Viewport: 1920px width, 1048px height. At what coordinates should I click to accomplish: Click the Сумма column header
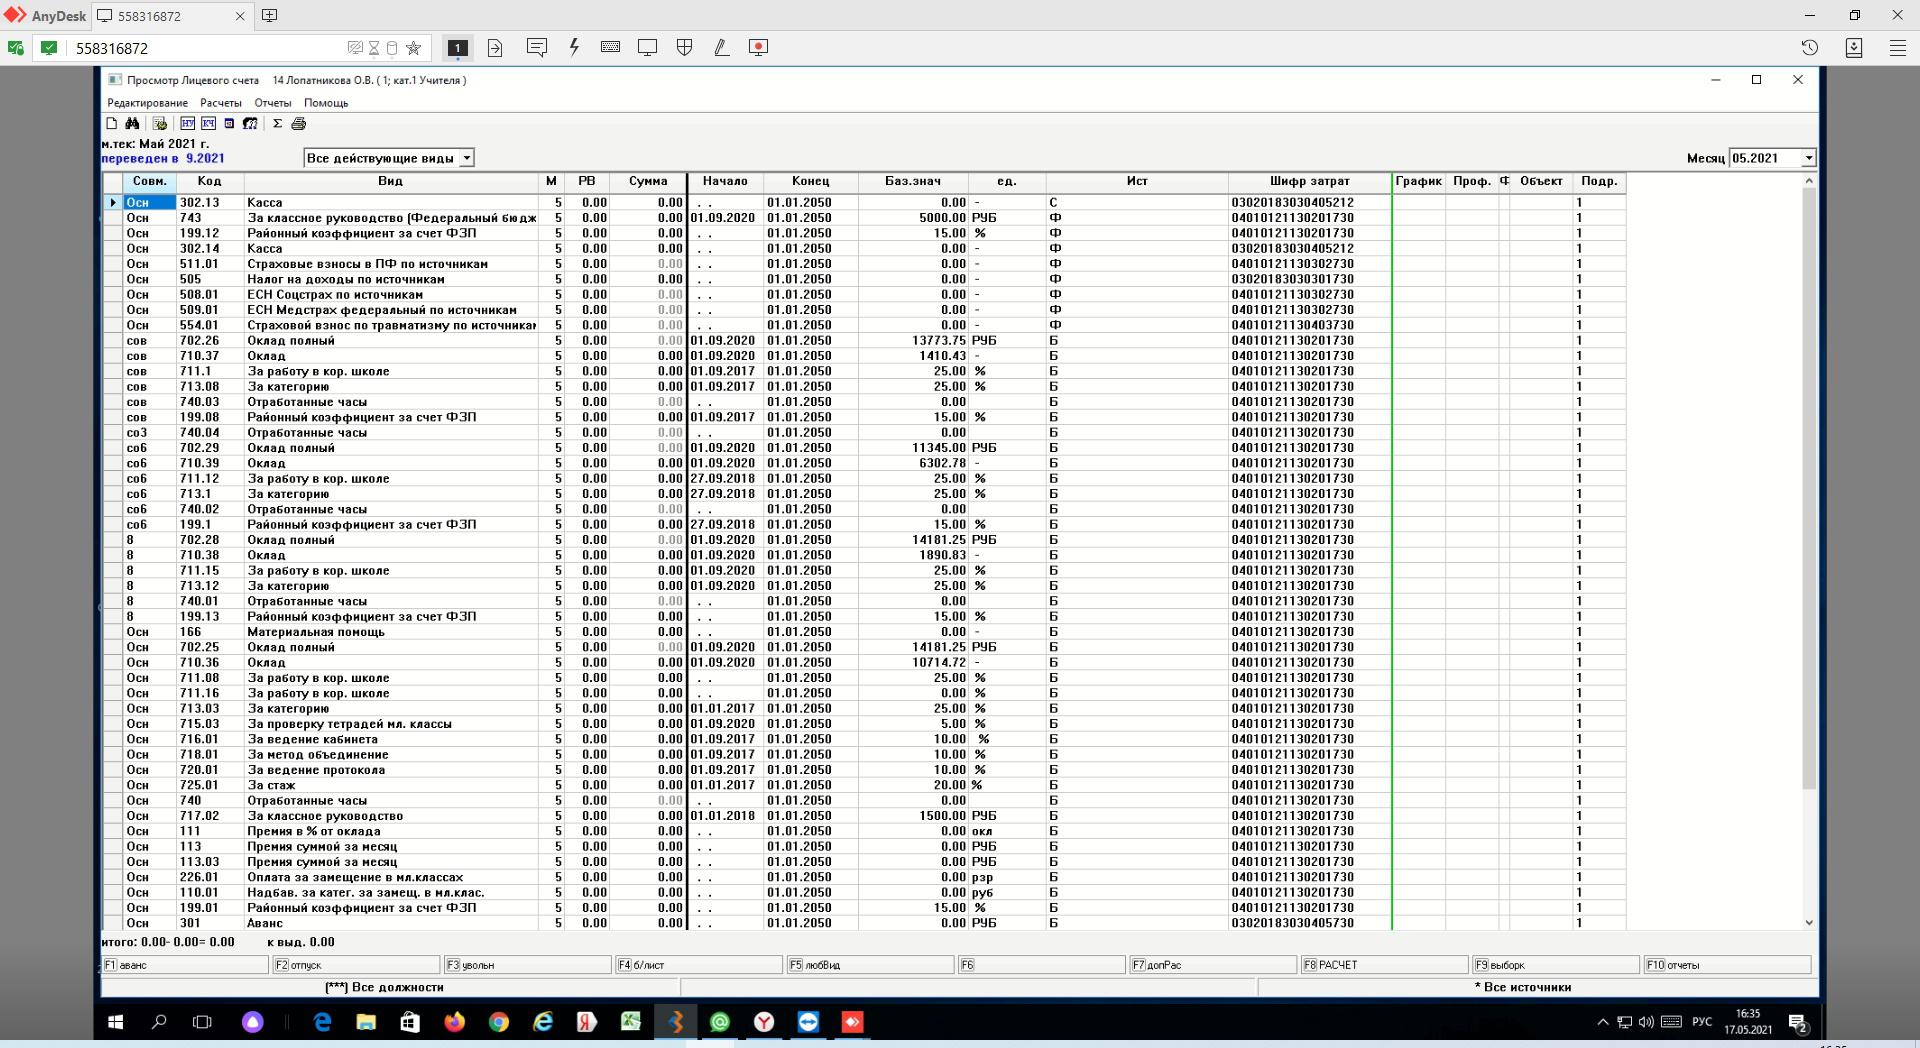648,181
